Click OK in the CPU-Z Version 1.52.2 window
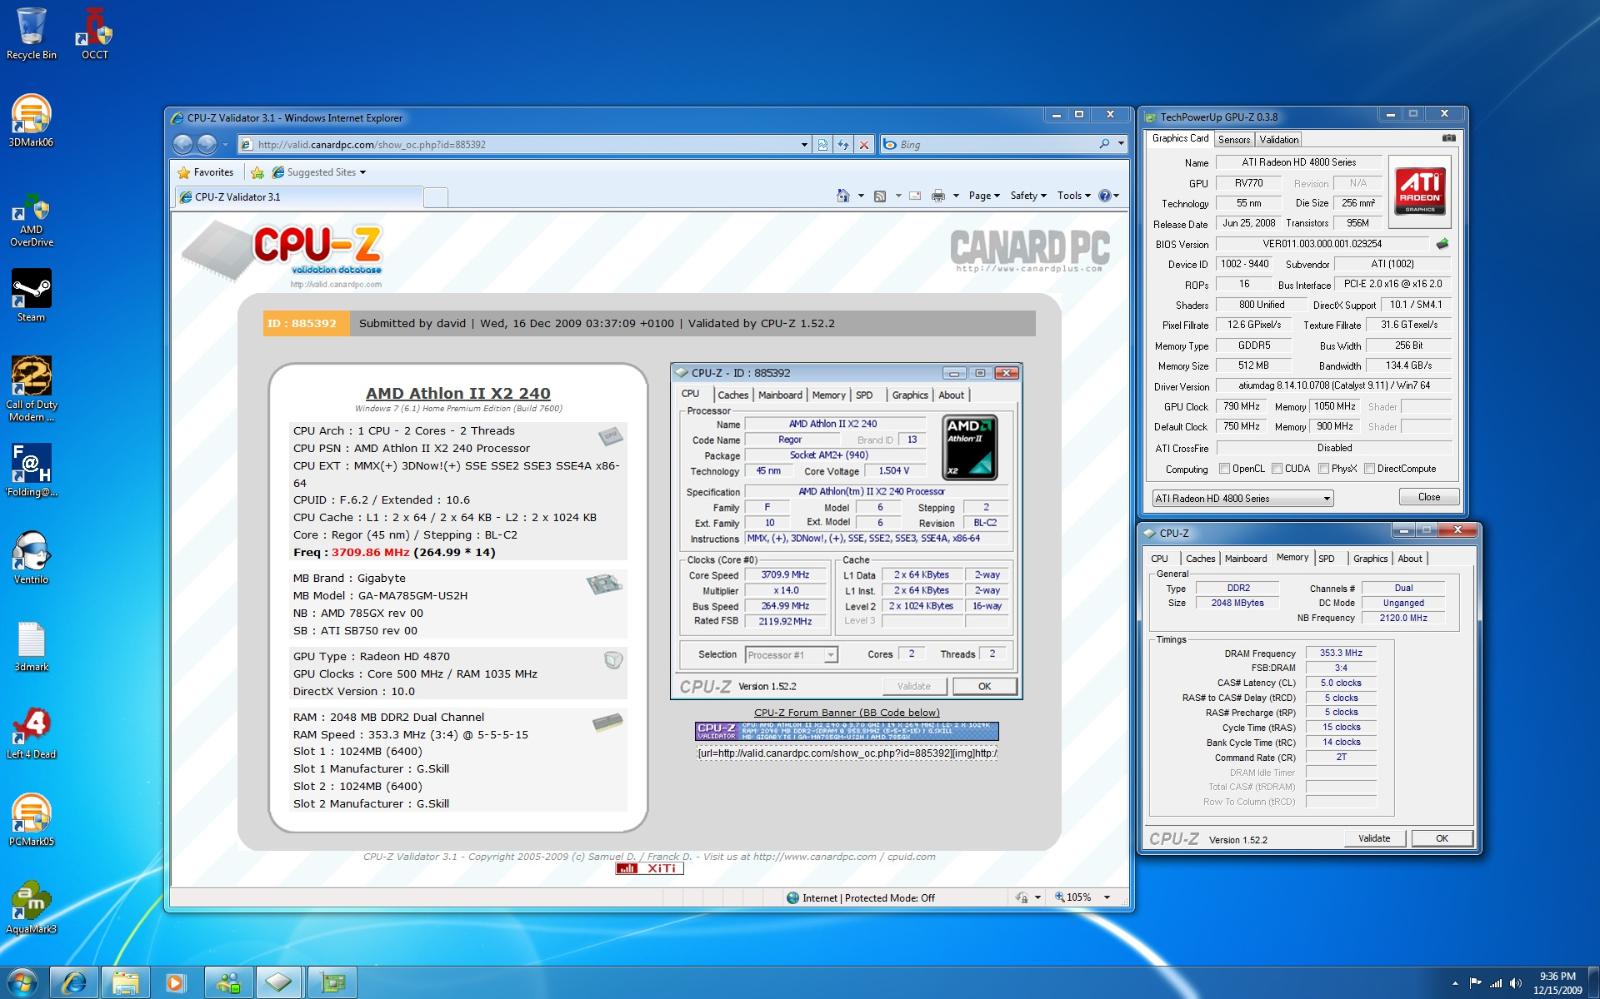The height and width of the screenshot is (999, 1600). coord(1441,838)
